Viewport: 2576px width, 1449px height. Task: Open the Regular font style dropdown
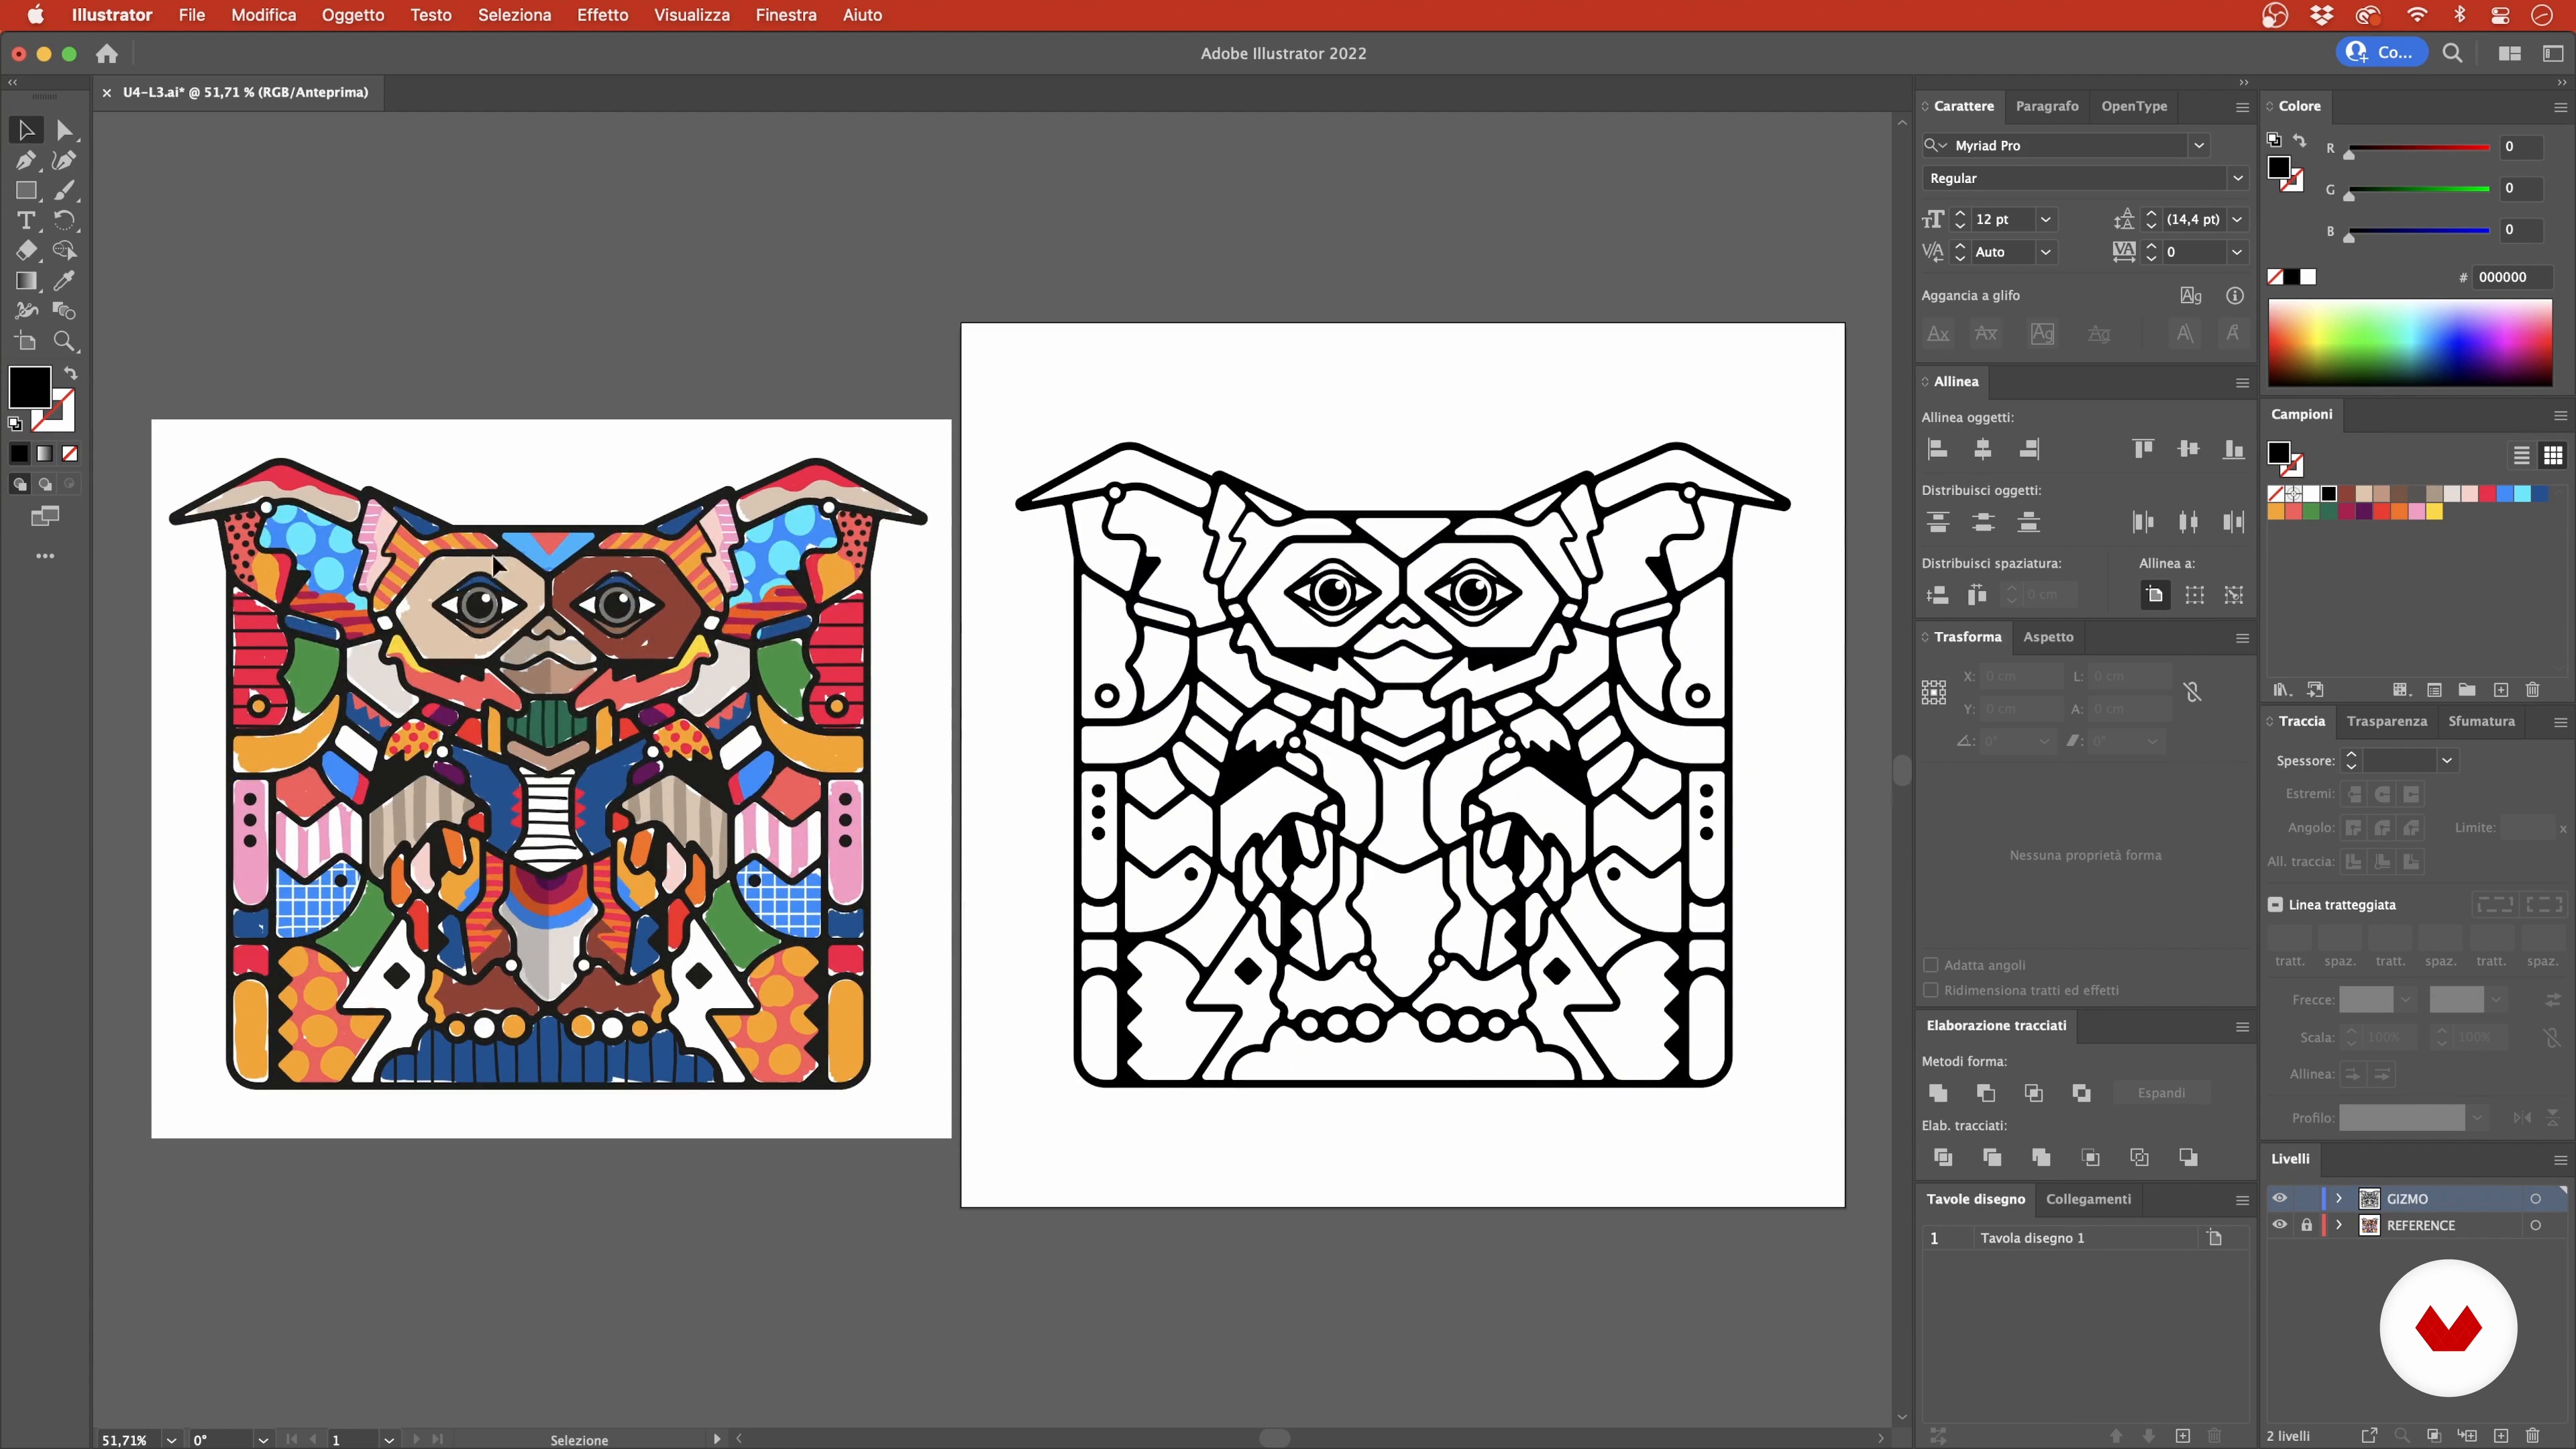coord(2237,178)
